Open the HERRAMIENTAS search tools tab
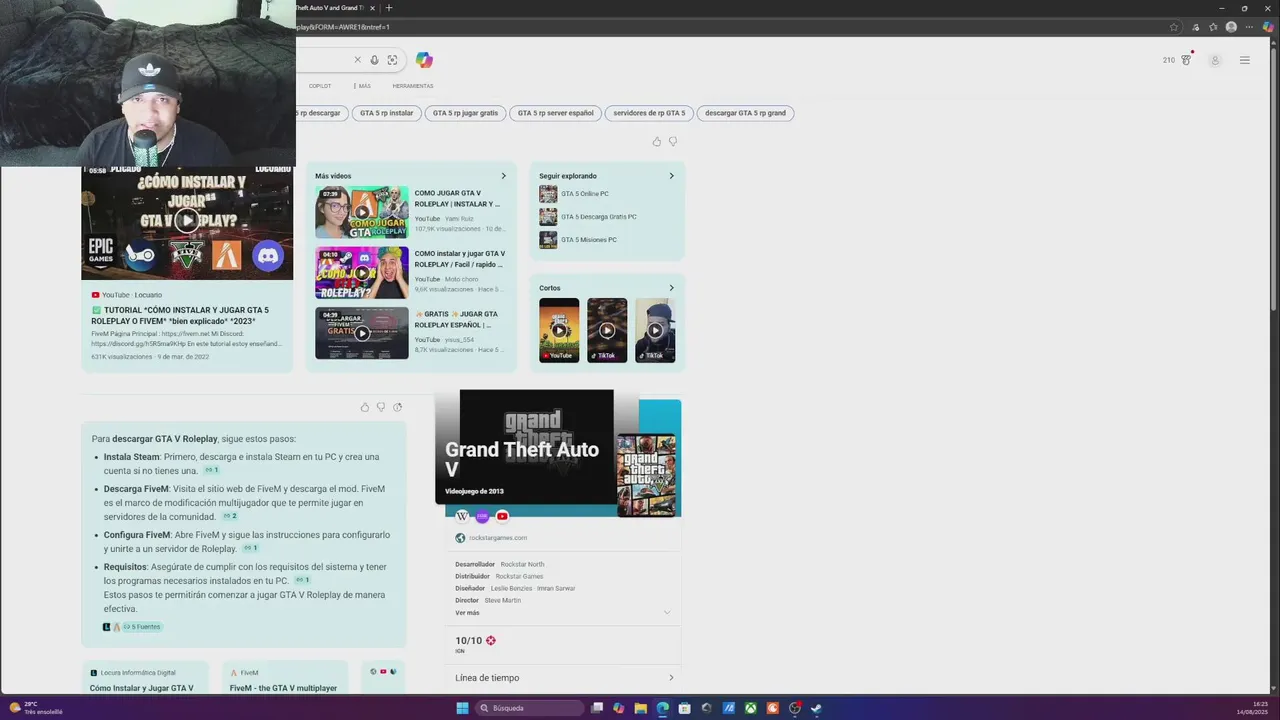Screen dimensions: 1280x720 click(413, 86)
